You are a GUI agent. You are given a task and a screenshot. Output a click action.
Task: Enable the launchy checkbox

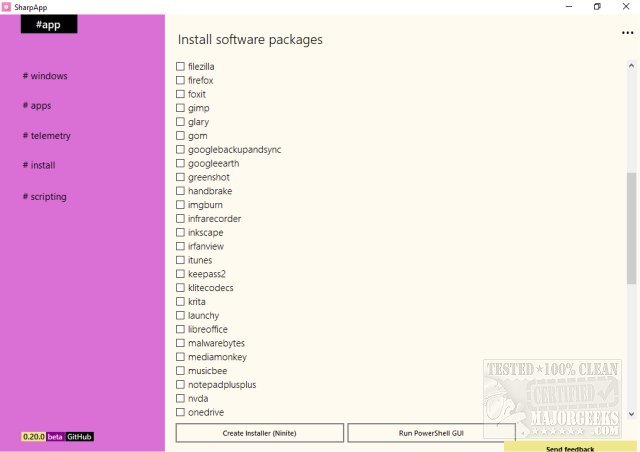point(180,316)
